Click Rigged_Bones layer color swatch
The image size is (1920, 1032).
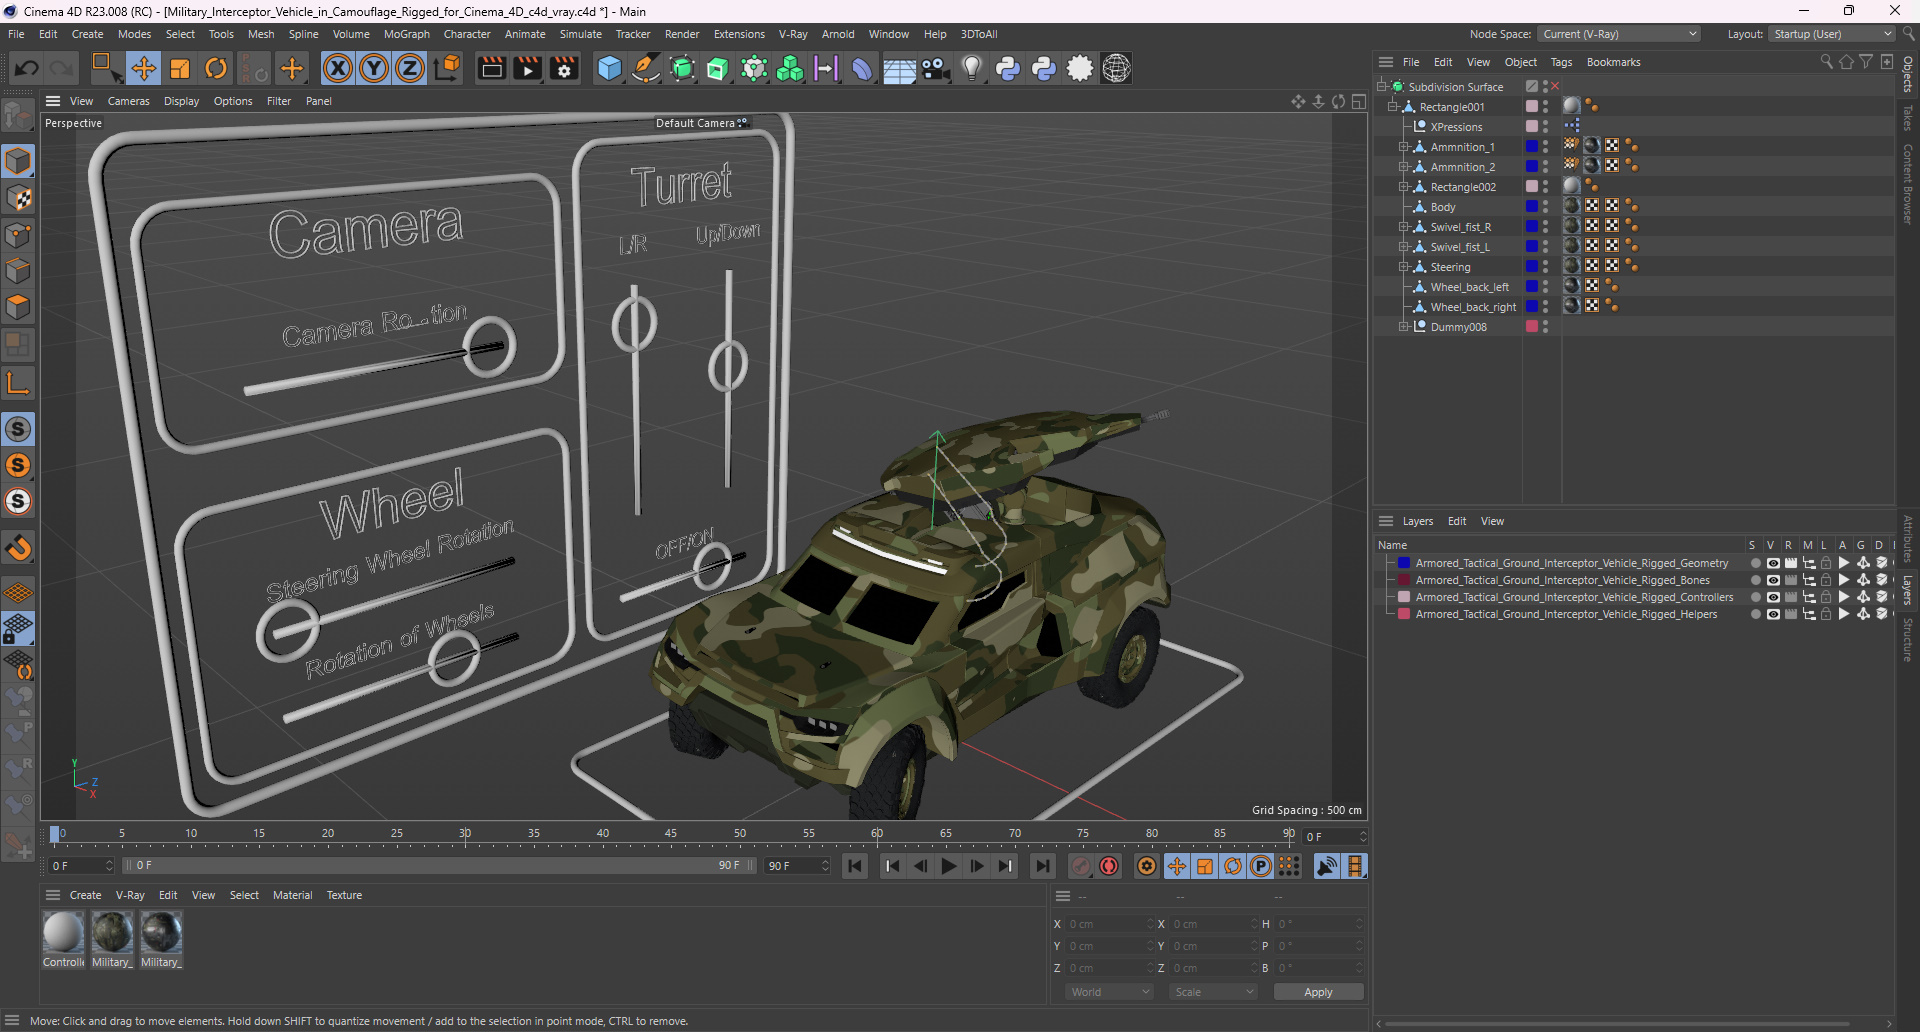(1404, 580)
